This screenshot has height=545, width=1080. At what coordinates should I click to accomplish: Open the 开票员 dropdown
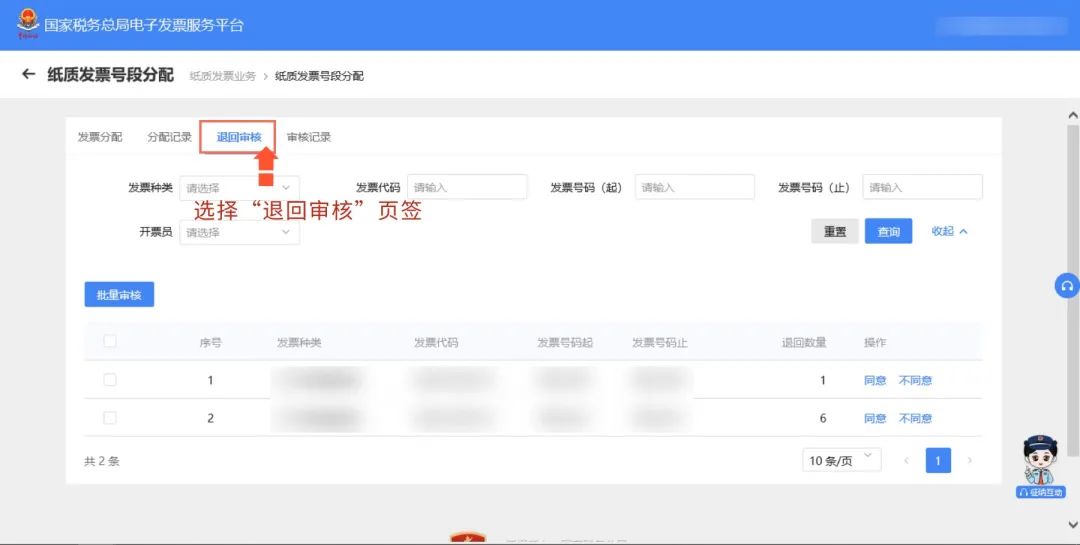[239, 232]
